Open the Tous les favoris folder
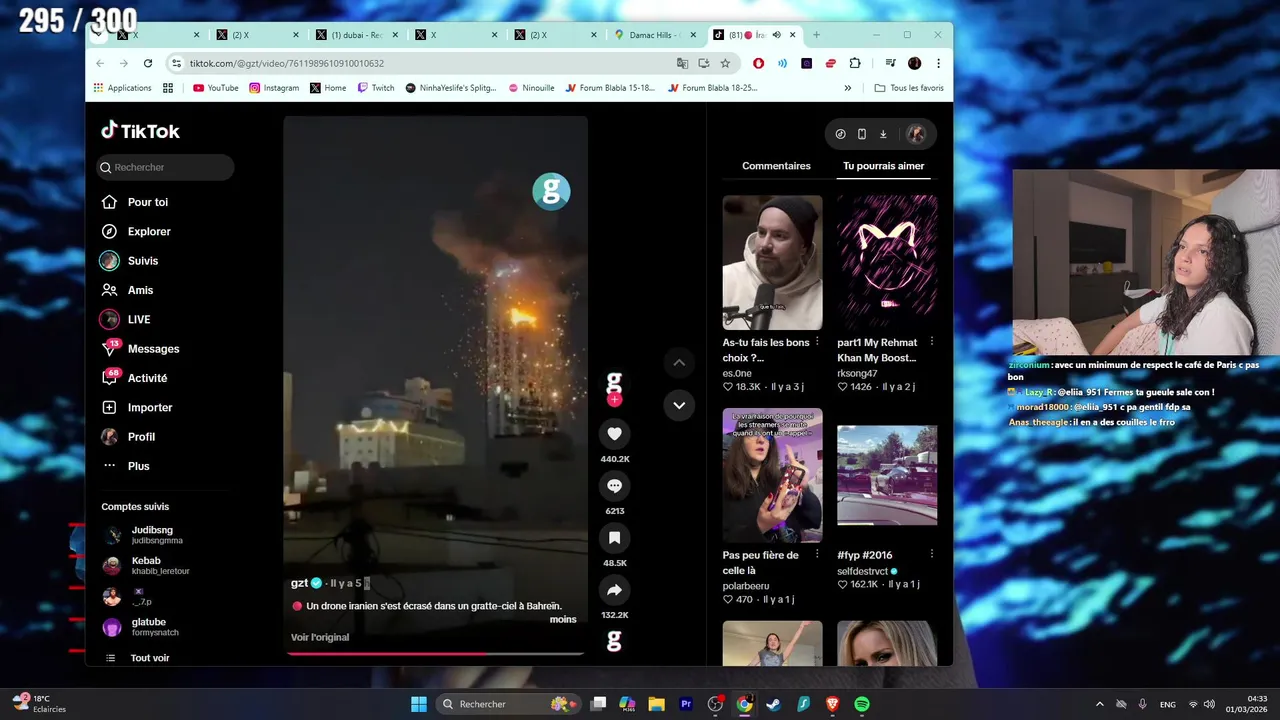 pos(909,88)
